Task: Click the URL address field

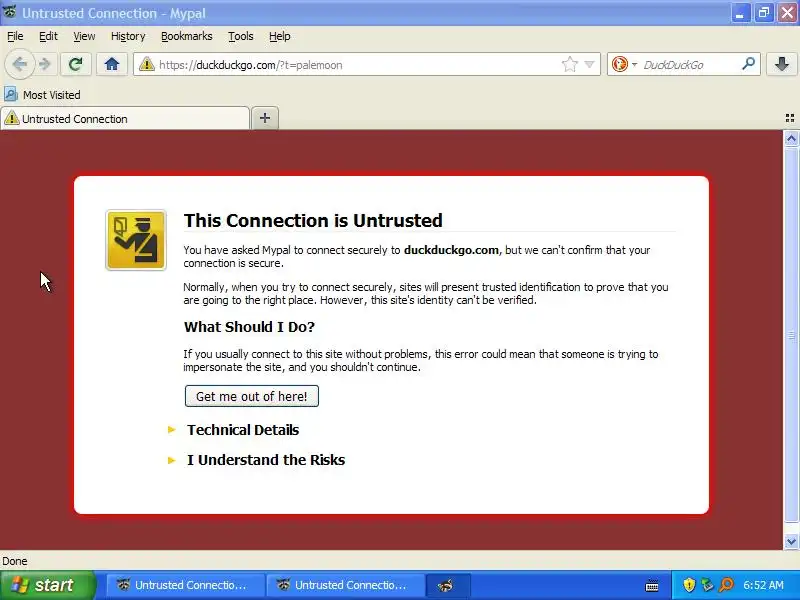Action: coord(357,65)
